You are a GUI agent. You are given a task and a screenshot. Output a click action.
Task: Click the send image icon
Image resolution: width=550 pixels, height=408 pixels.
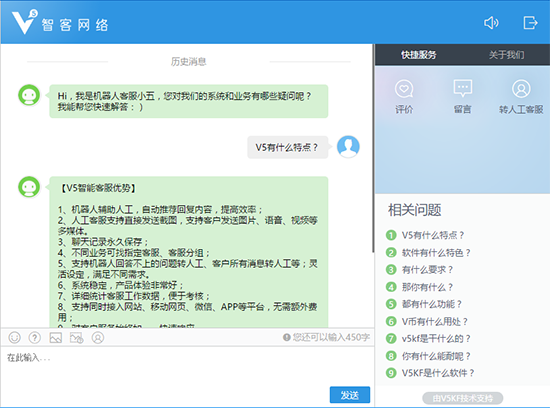[56, 337]
